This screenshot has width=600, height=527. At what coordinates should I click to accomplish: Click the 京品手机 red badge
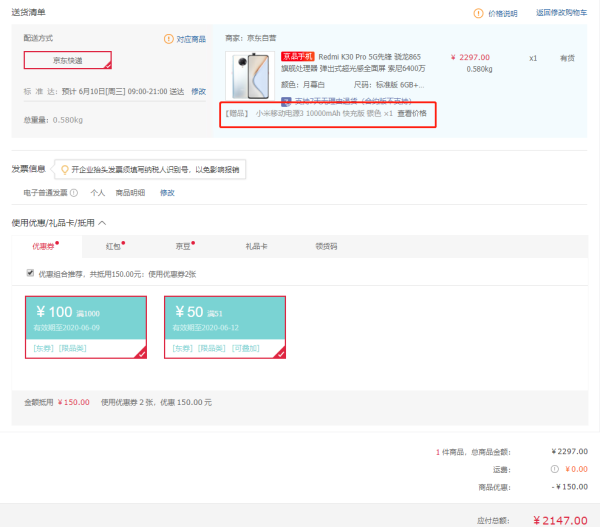coord(298,57)
